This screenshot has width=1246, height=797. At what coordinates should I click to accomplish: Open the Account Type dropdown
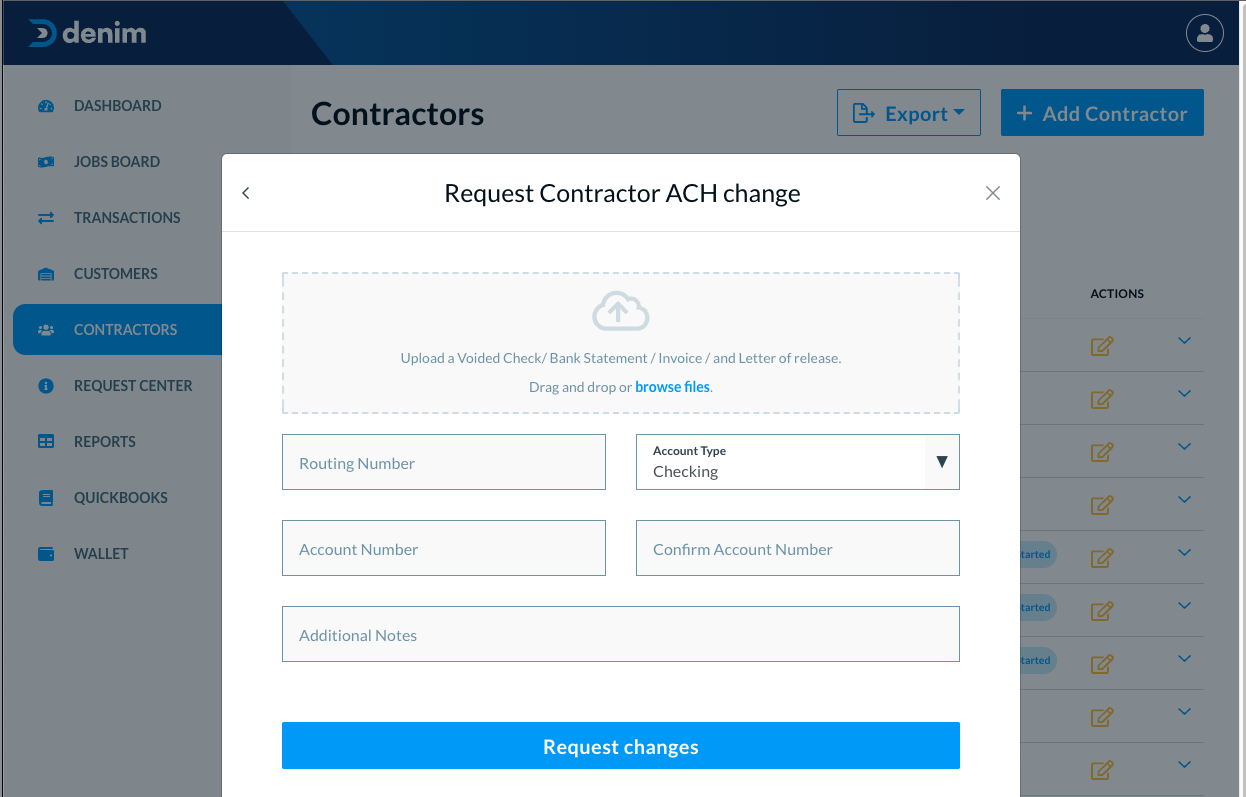coord(798,462)
